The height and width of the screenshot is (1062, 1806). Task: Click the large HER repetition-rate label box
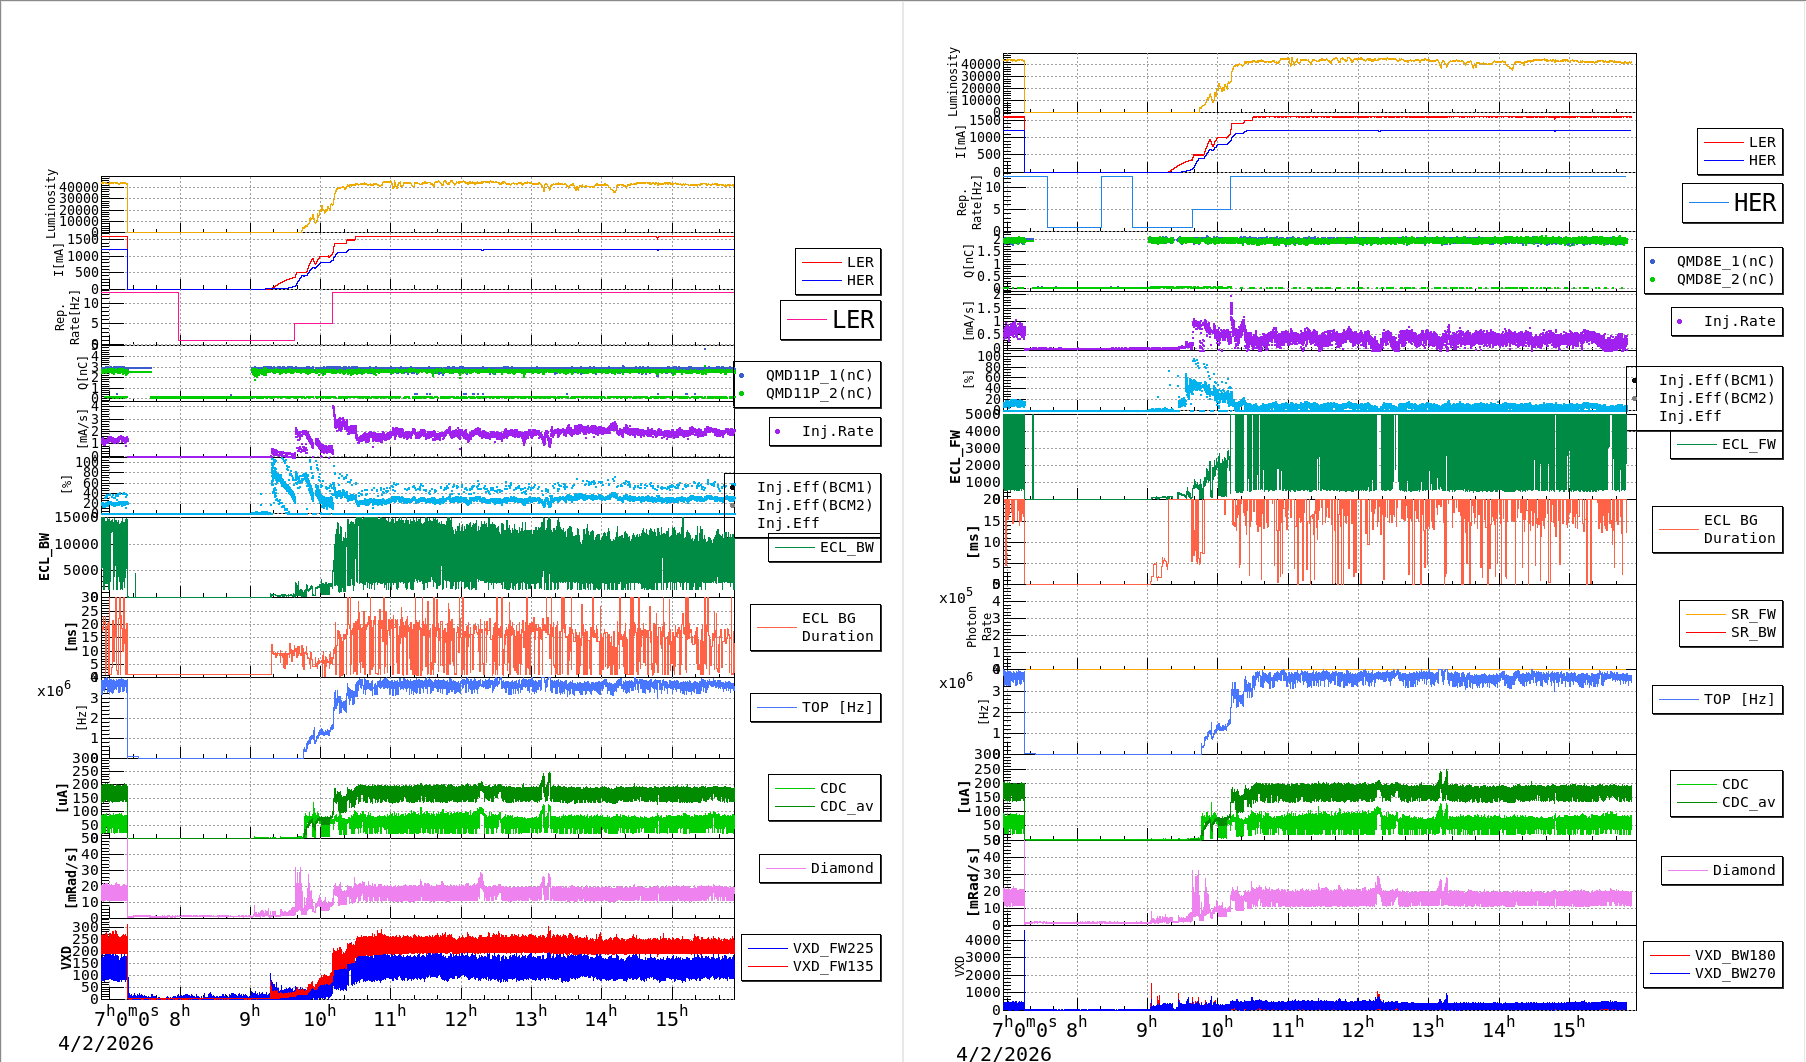pos(1733,203)
